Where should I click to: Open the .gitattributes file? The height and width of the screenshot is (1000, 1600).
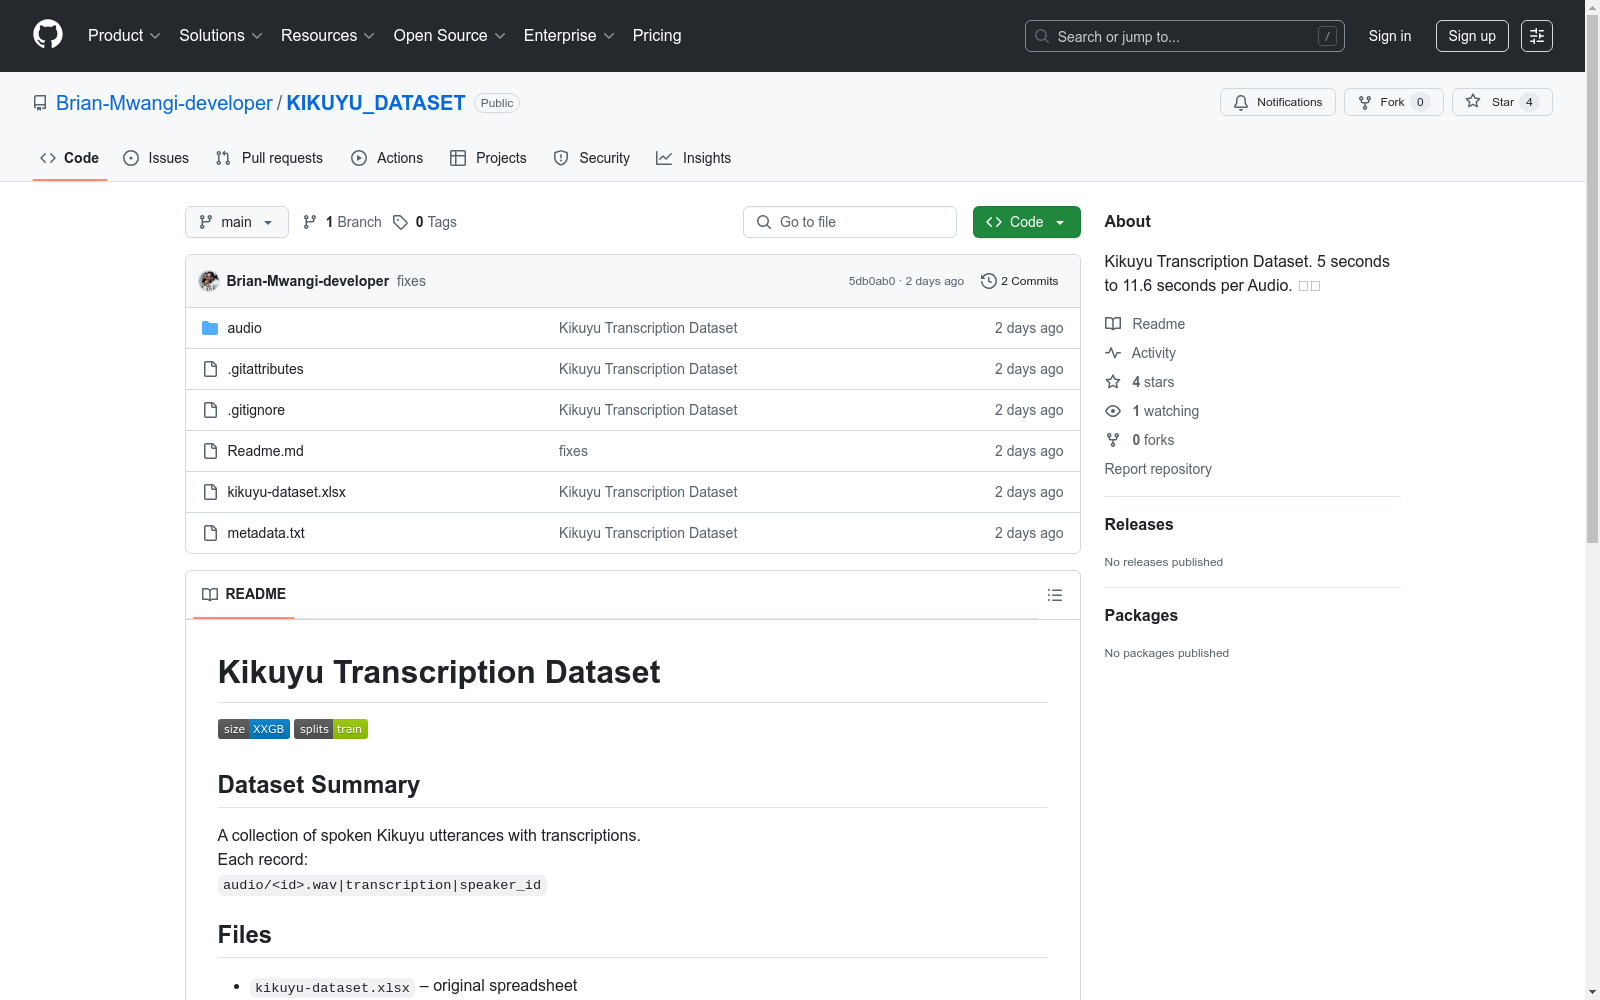point(265,369)
